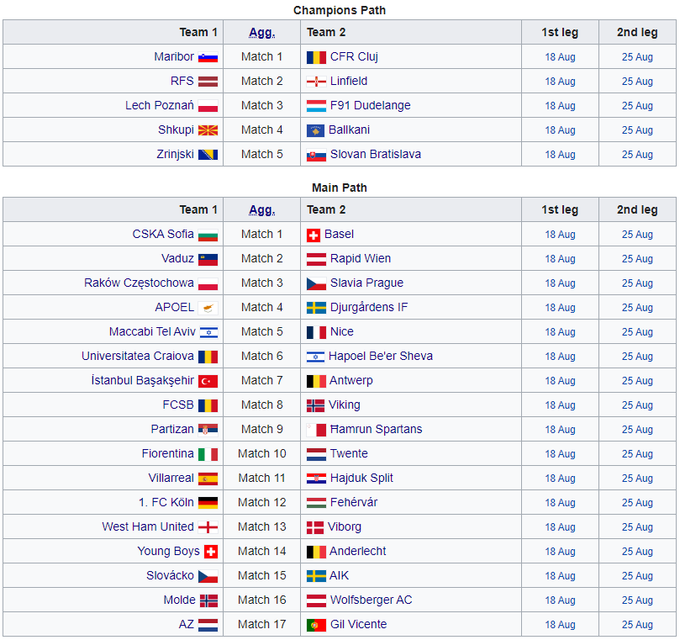This screenshot has width=680, height=640.
Task: Click the Swiss flag beside Basel
Action: 314,234
